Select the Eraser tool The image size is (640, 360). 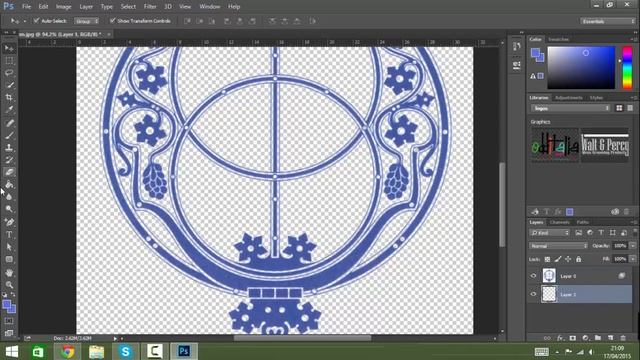tap(9, 172)
